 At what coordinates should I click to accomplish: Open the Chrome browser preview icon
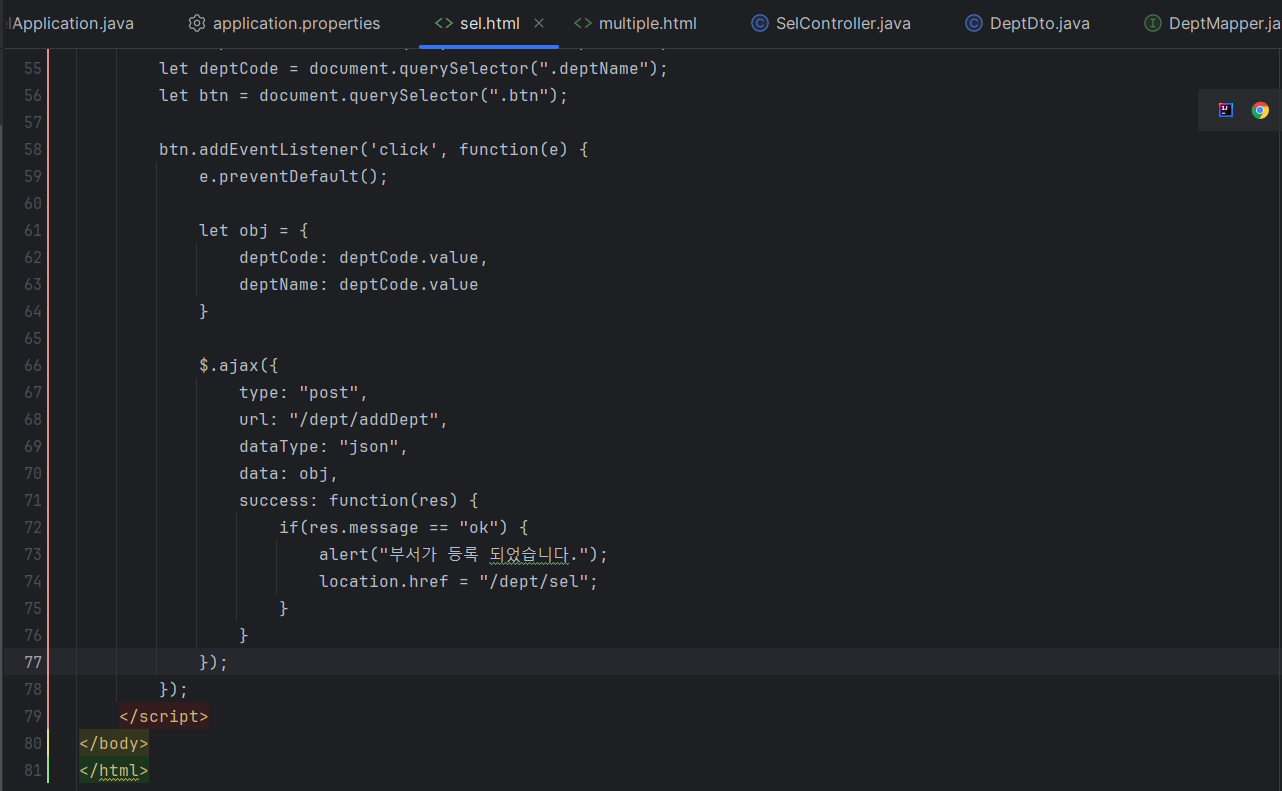tap(1260, 110)
